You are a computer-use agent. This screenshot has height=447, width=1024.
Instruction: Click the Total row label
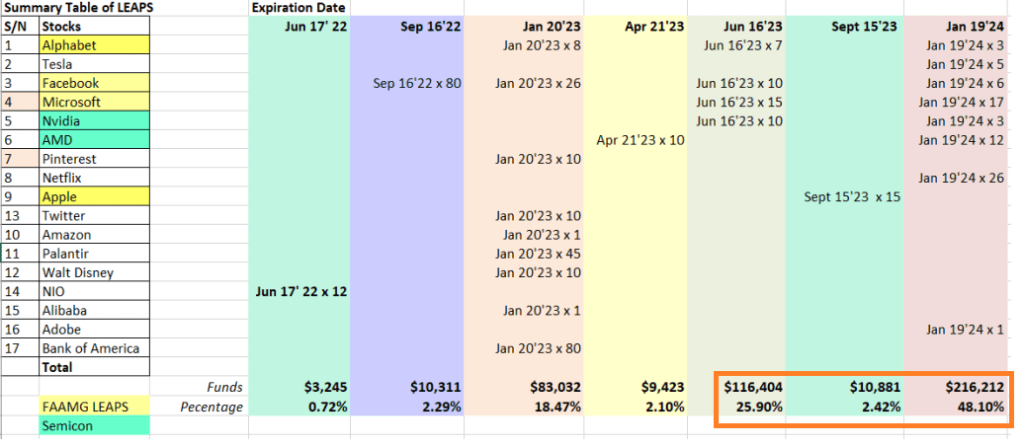(93, 367)
